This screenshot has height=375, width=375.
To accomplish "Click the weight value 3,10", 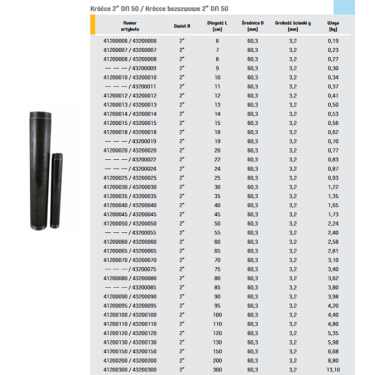I will pos(333,260).
